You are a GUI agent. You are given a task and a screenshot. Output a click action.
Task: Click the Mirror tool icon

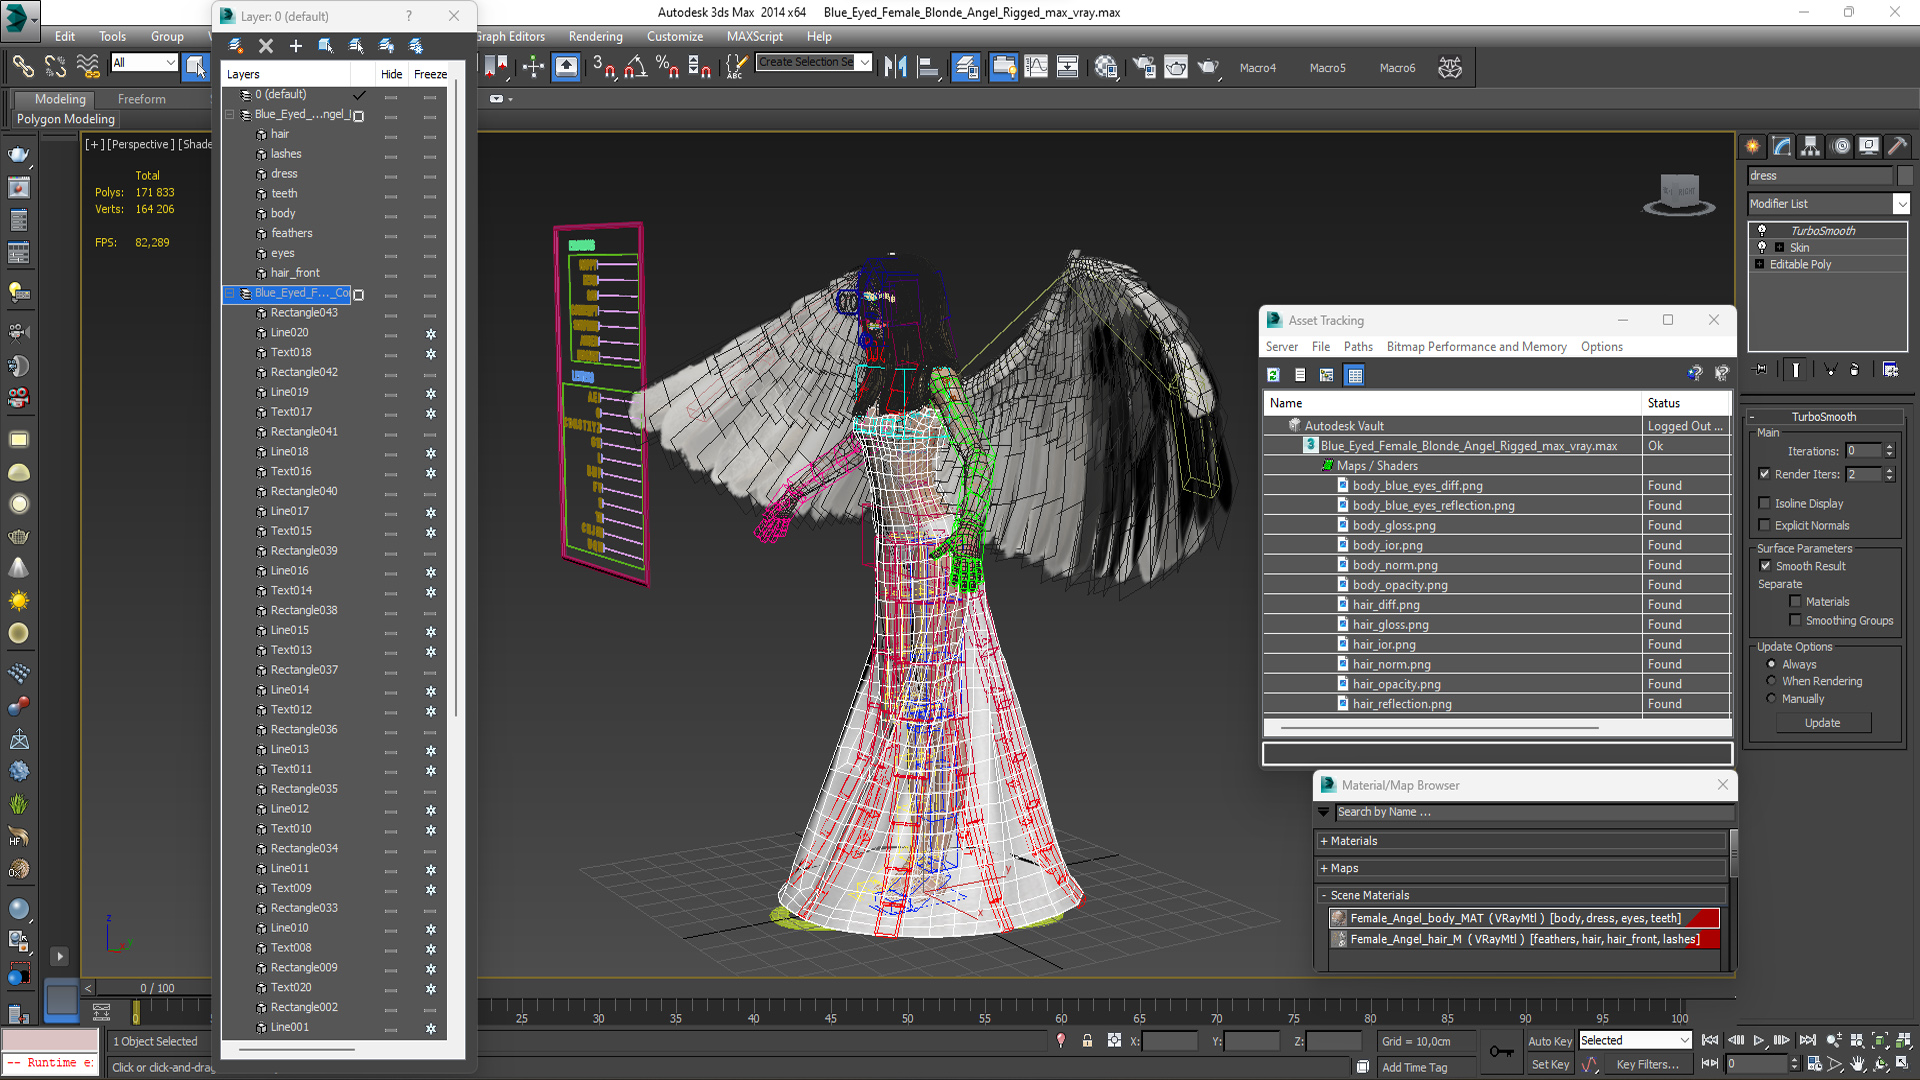pyautogui.click(x=896, y=67)
